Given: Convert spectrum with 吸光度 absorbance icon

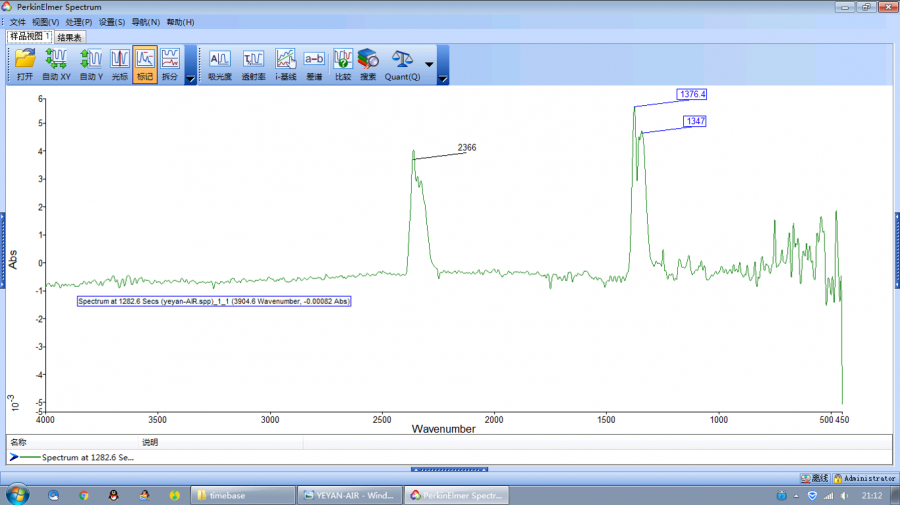Looking at the screenshot, I should click(x=219, y=63).
